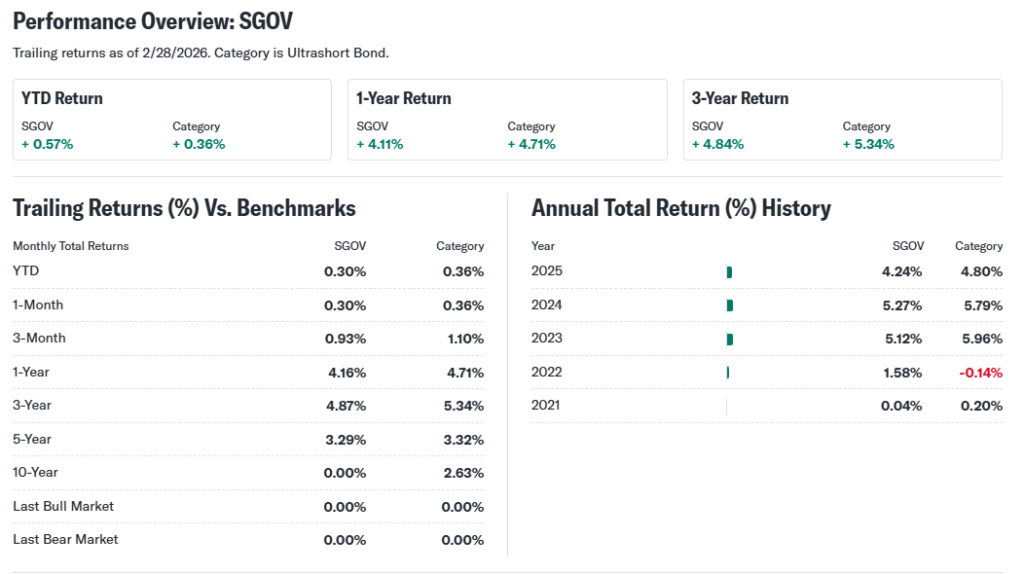Click the 2021 year row label

[546, 405]
